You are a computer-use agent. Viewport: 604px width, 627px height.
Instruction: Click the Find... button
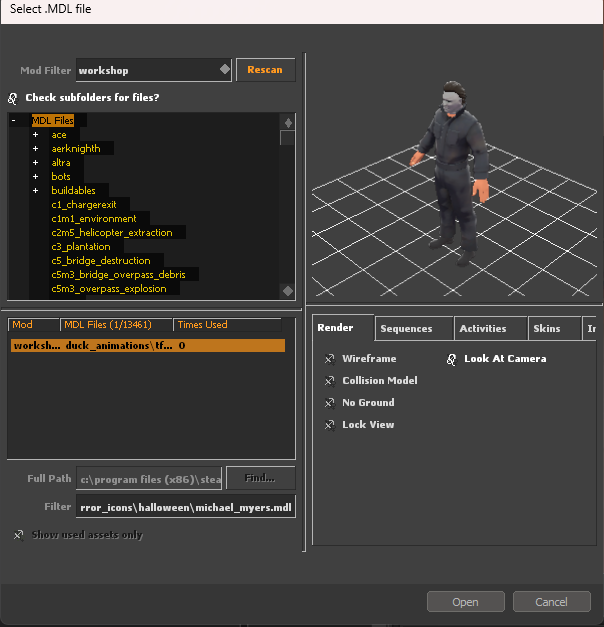(260, 478)
